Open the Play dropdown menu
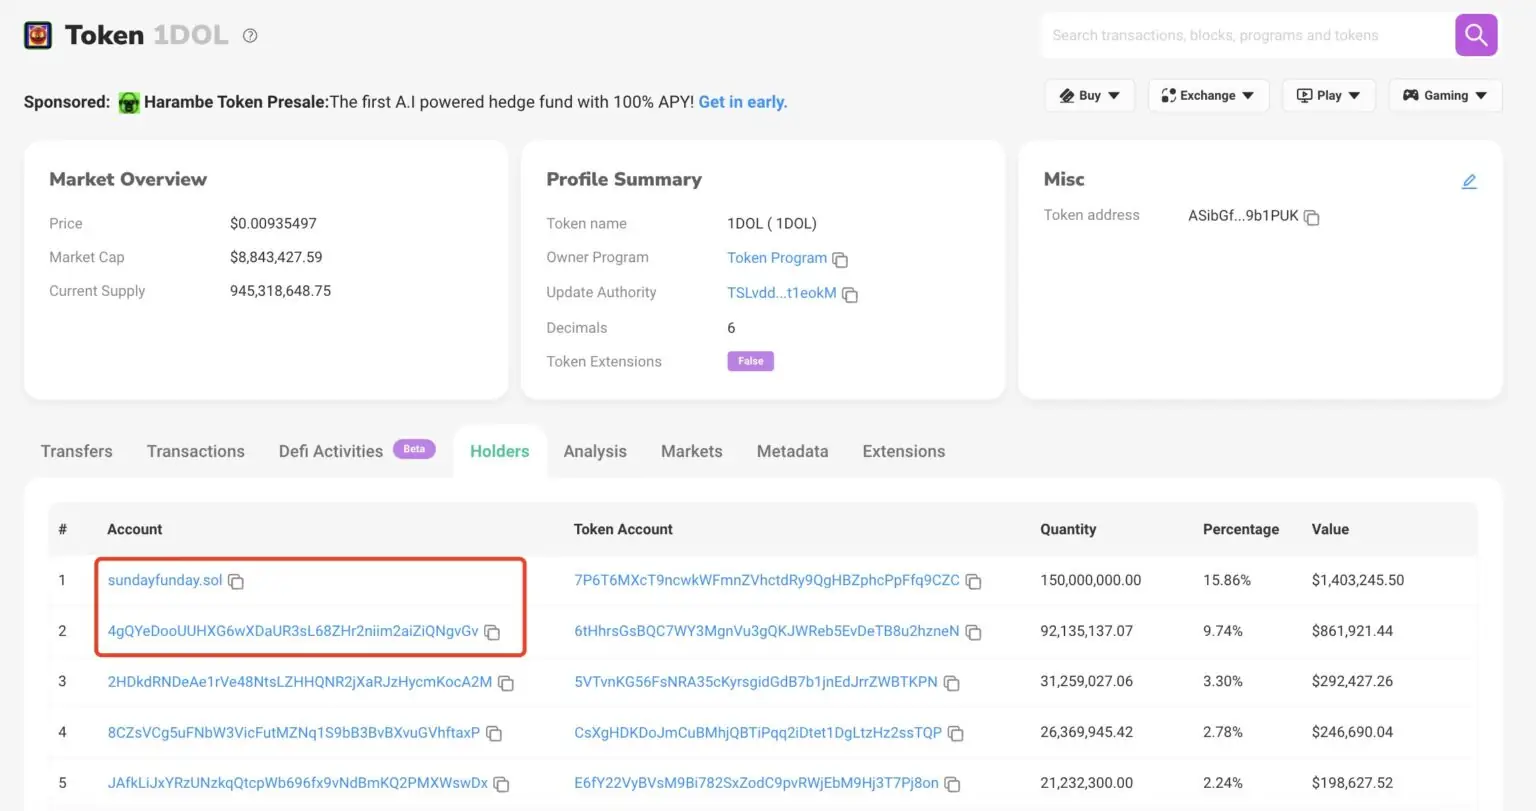The image size is (1536, 811). (1328, 95)
